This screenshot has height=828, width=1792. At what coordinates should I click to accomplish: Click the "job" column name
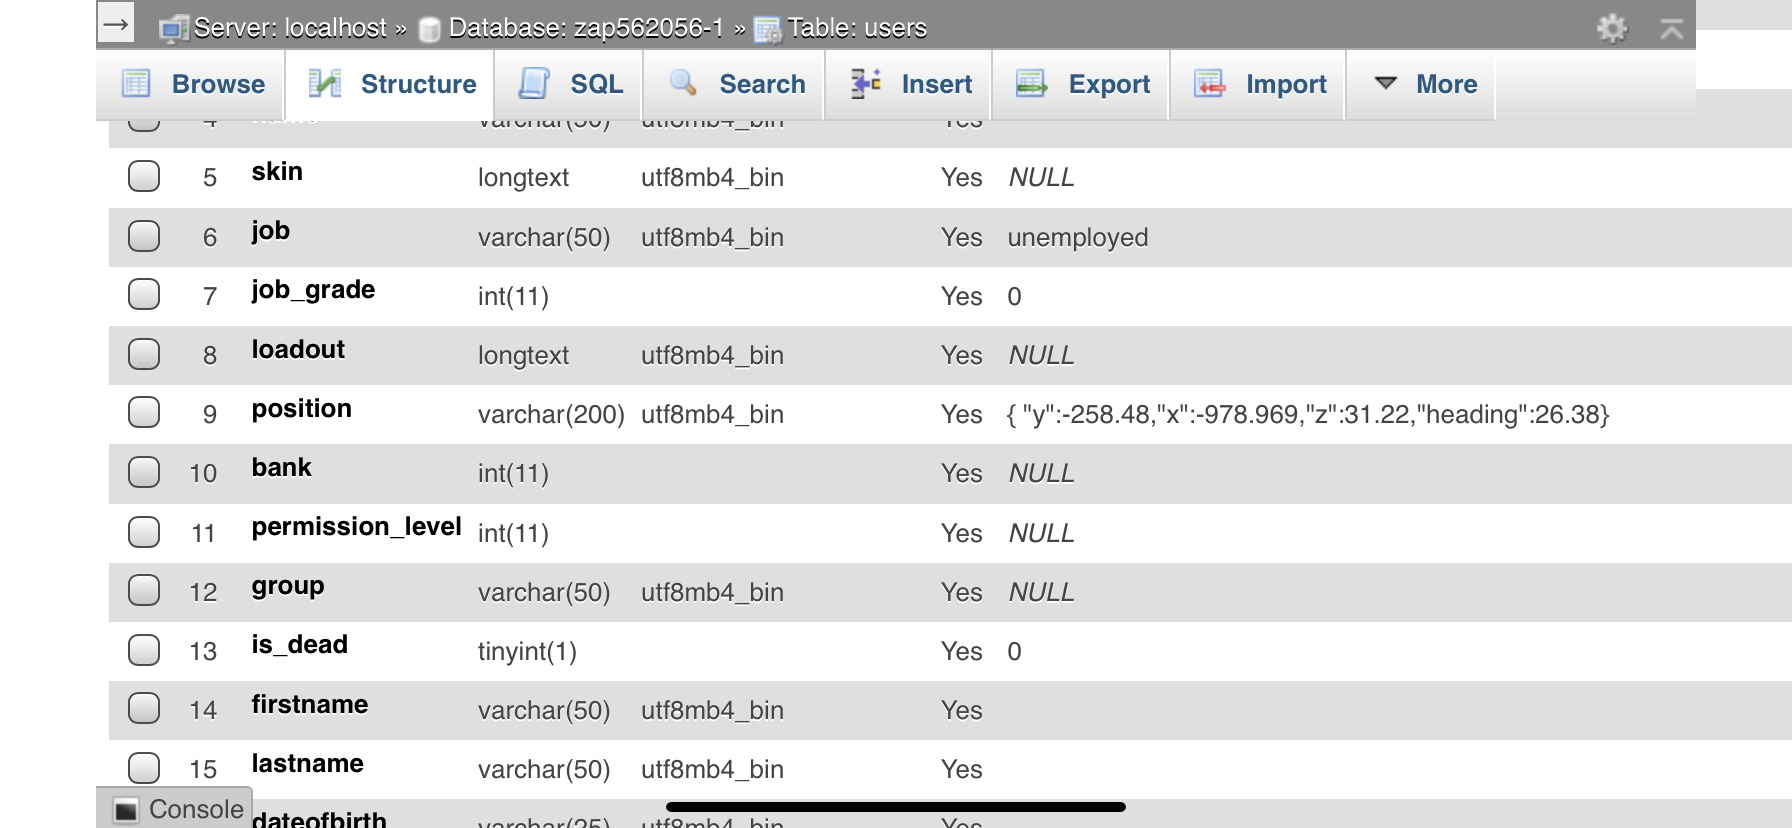(x=271, y=232)
